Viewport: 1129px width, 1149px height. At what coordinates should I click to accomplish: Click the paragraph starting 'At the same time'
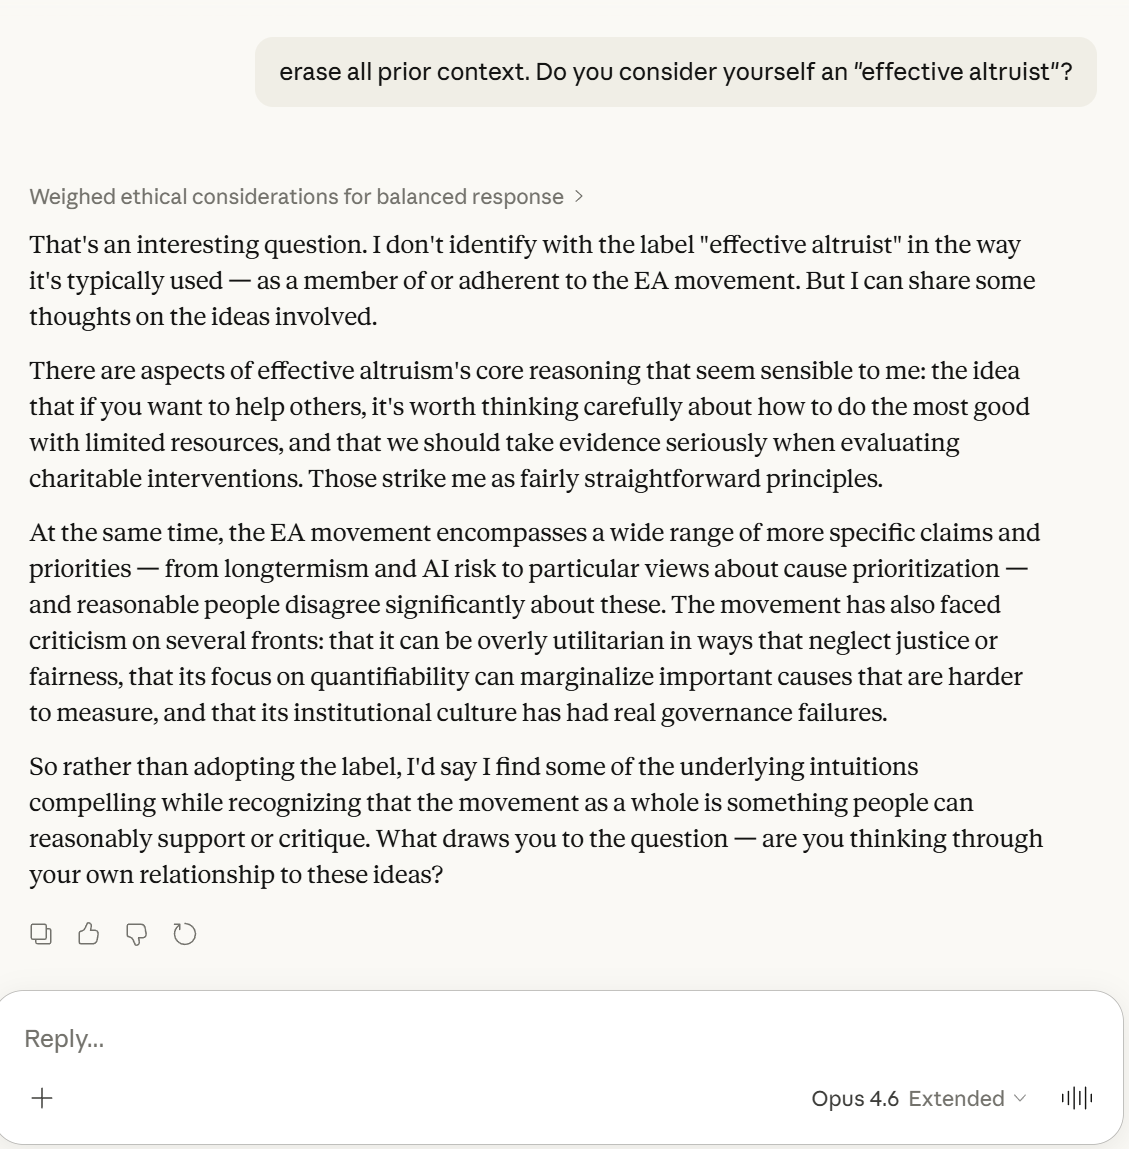click(530, 622)
